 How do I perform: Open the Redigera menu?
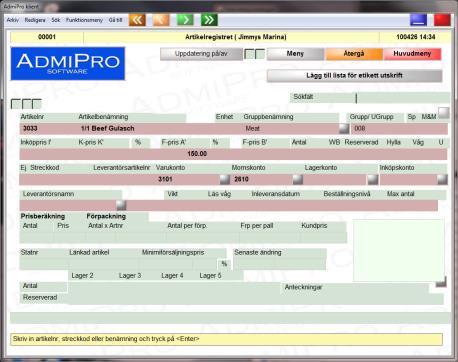pyautogui.click(x=35, y=20)
